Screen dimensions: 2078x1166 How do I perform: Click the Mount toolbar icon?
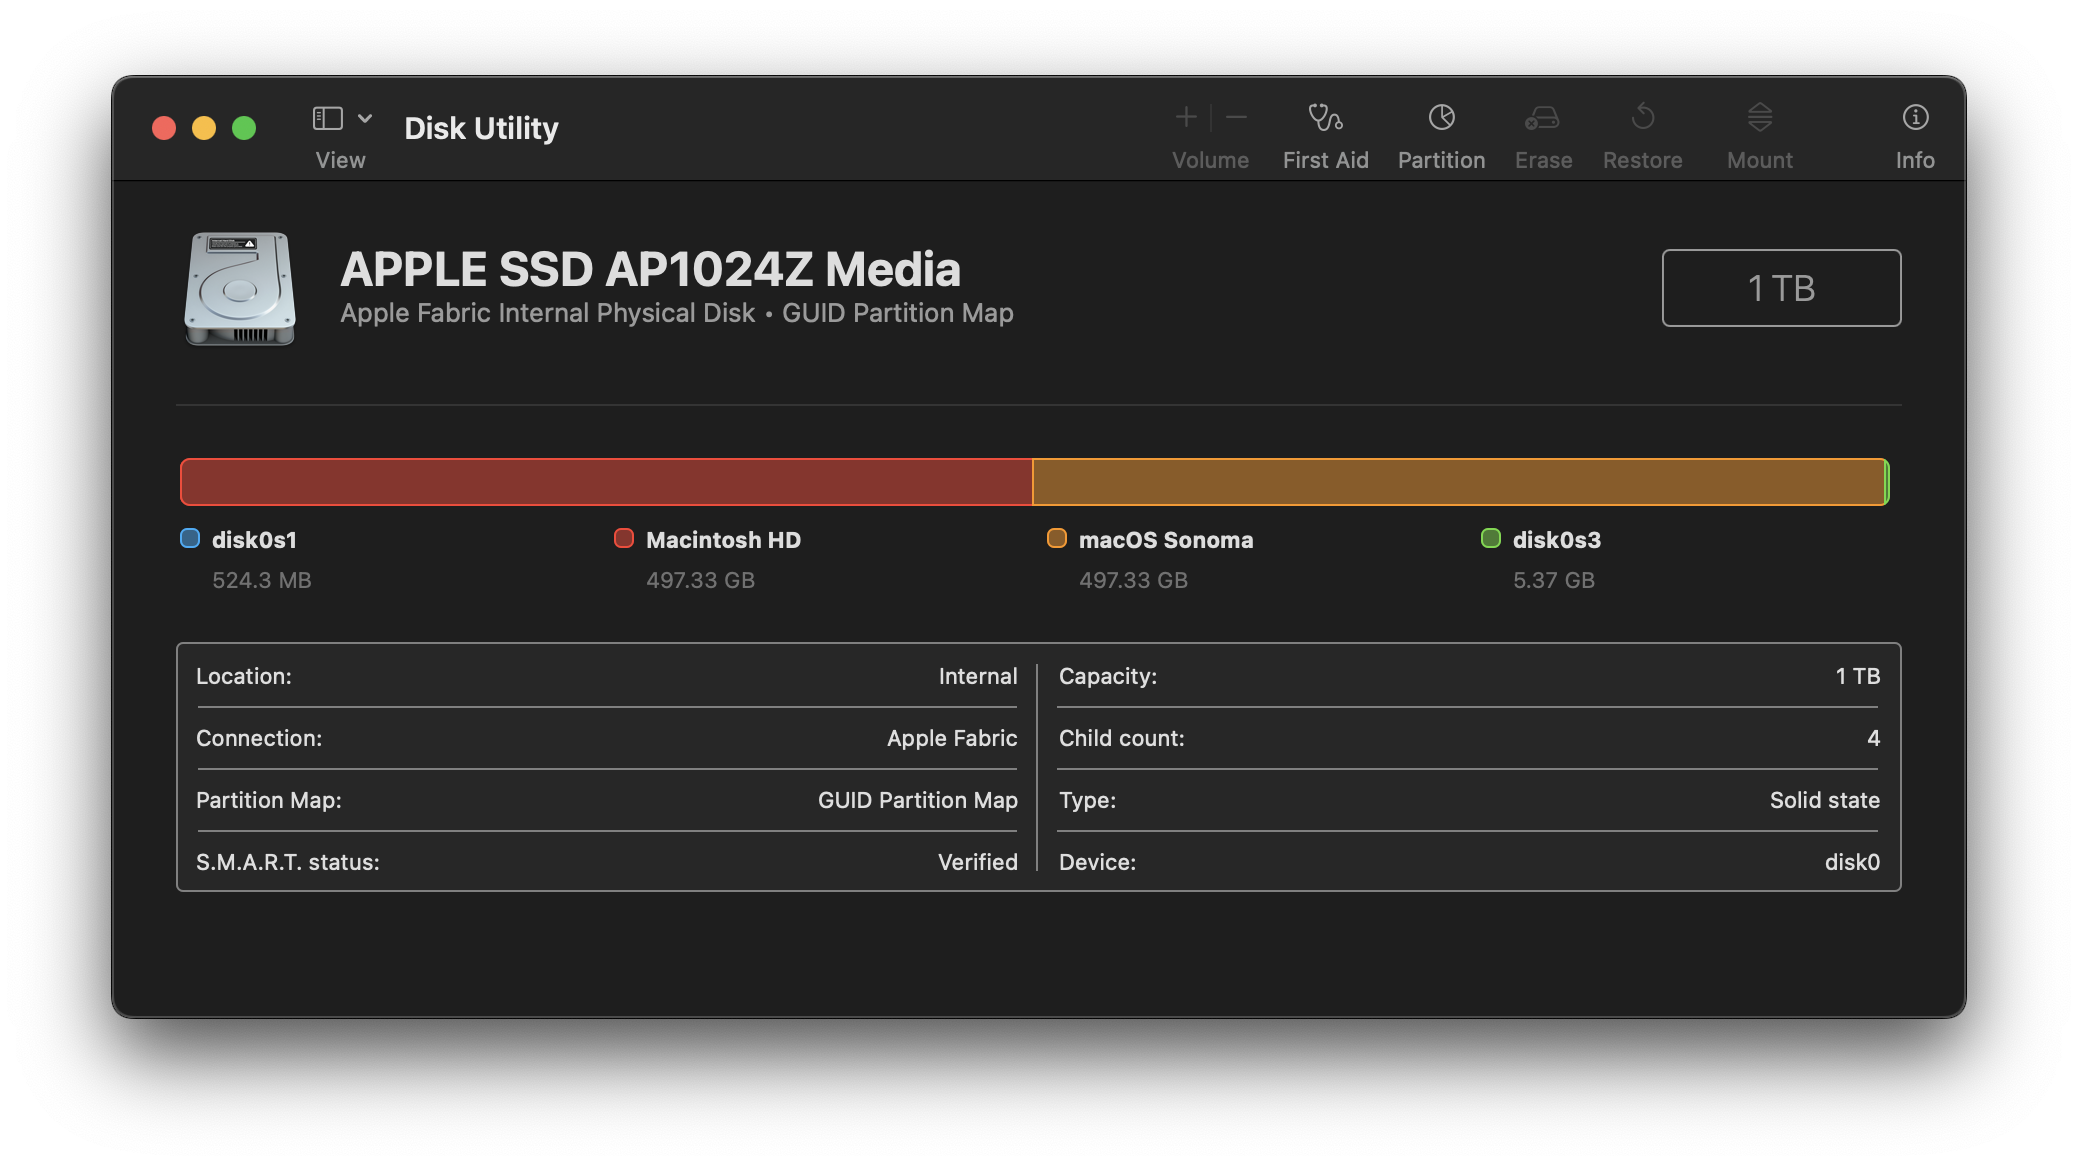1760,118
